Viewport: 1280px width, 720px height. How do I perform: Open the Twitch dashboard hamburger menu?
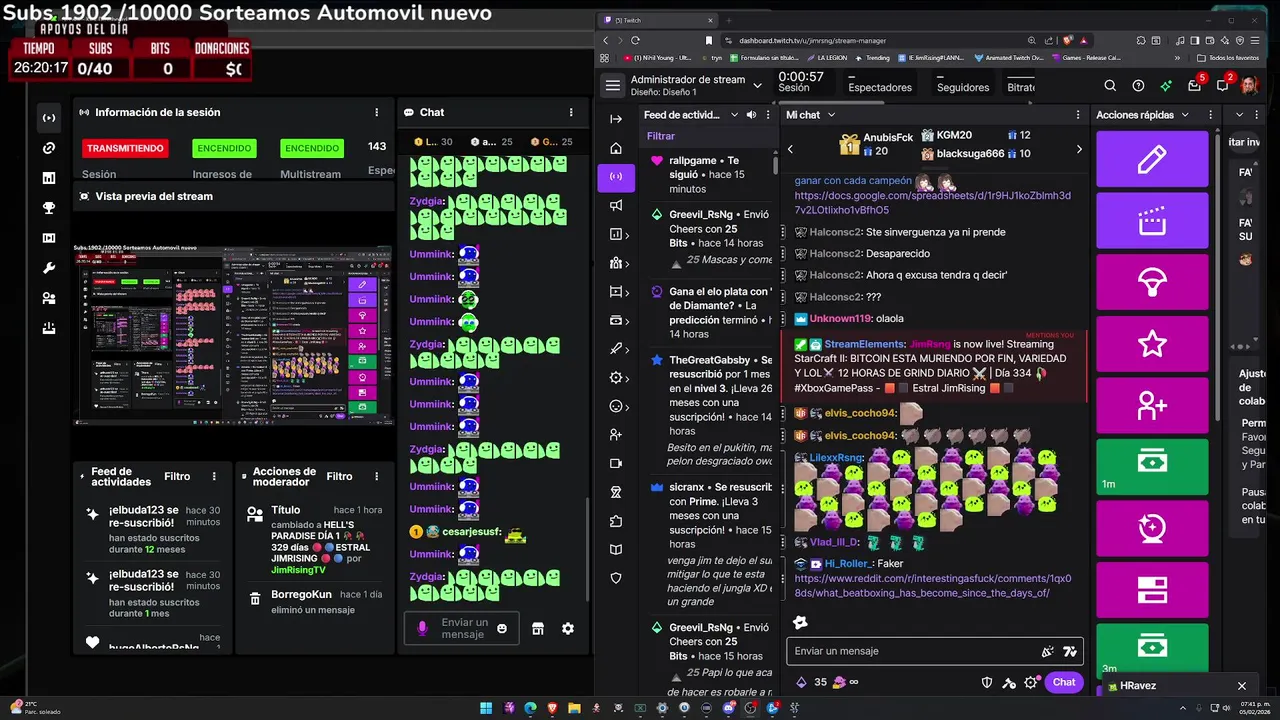(613, 86)
